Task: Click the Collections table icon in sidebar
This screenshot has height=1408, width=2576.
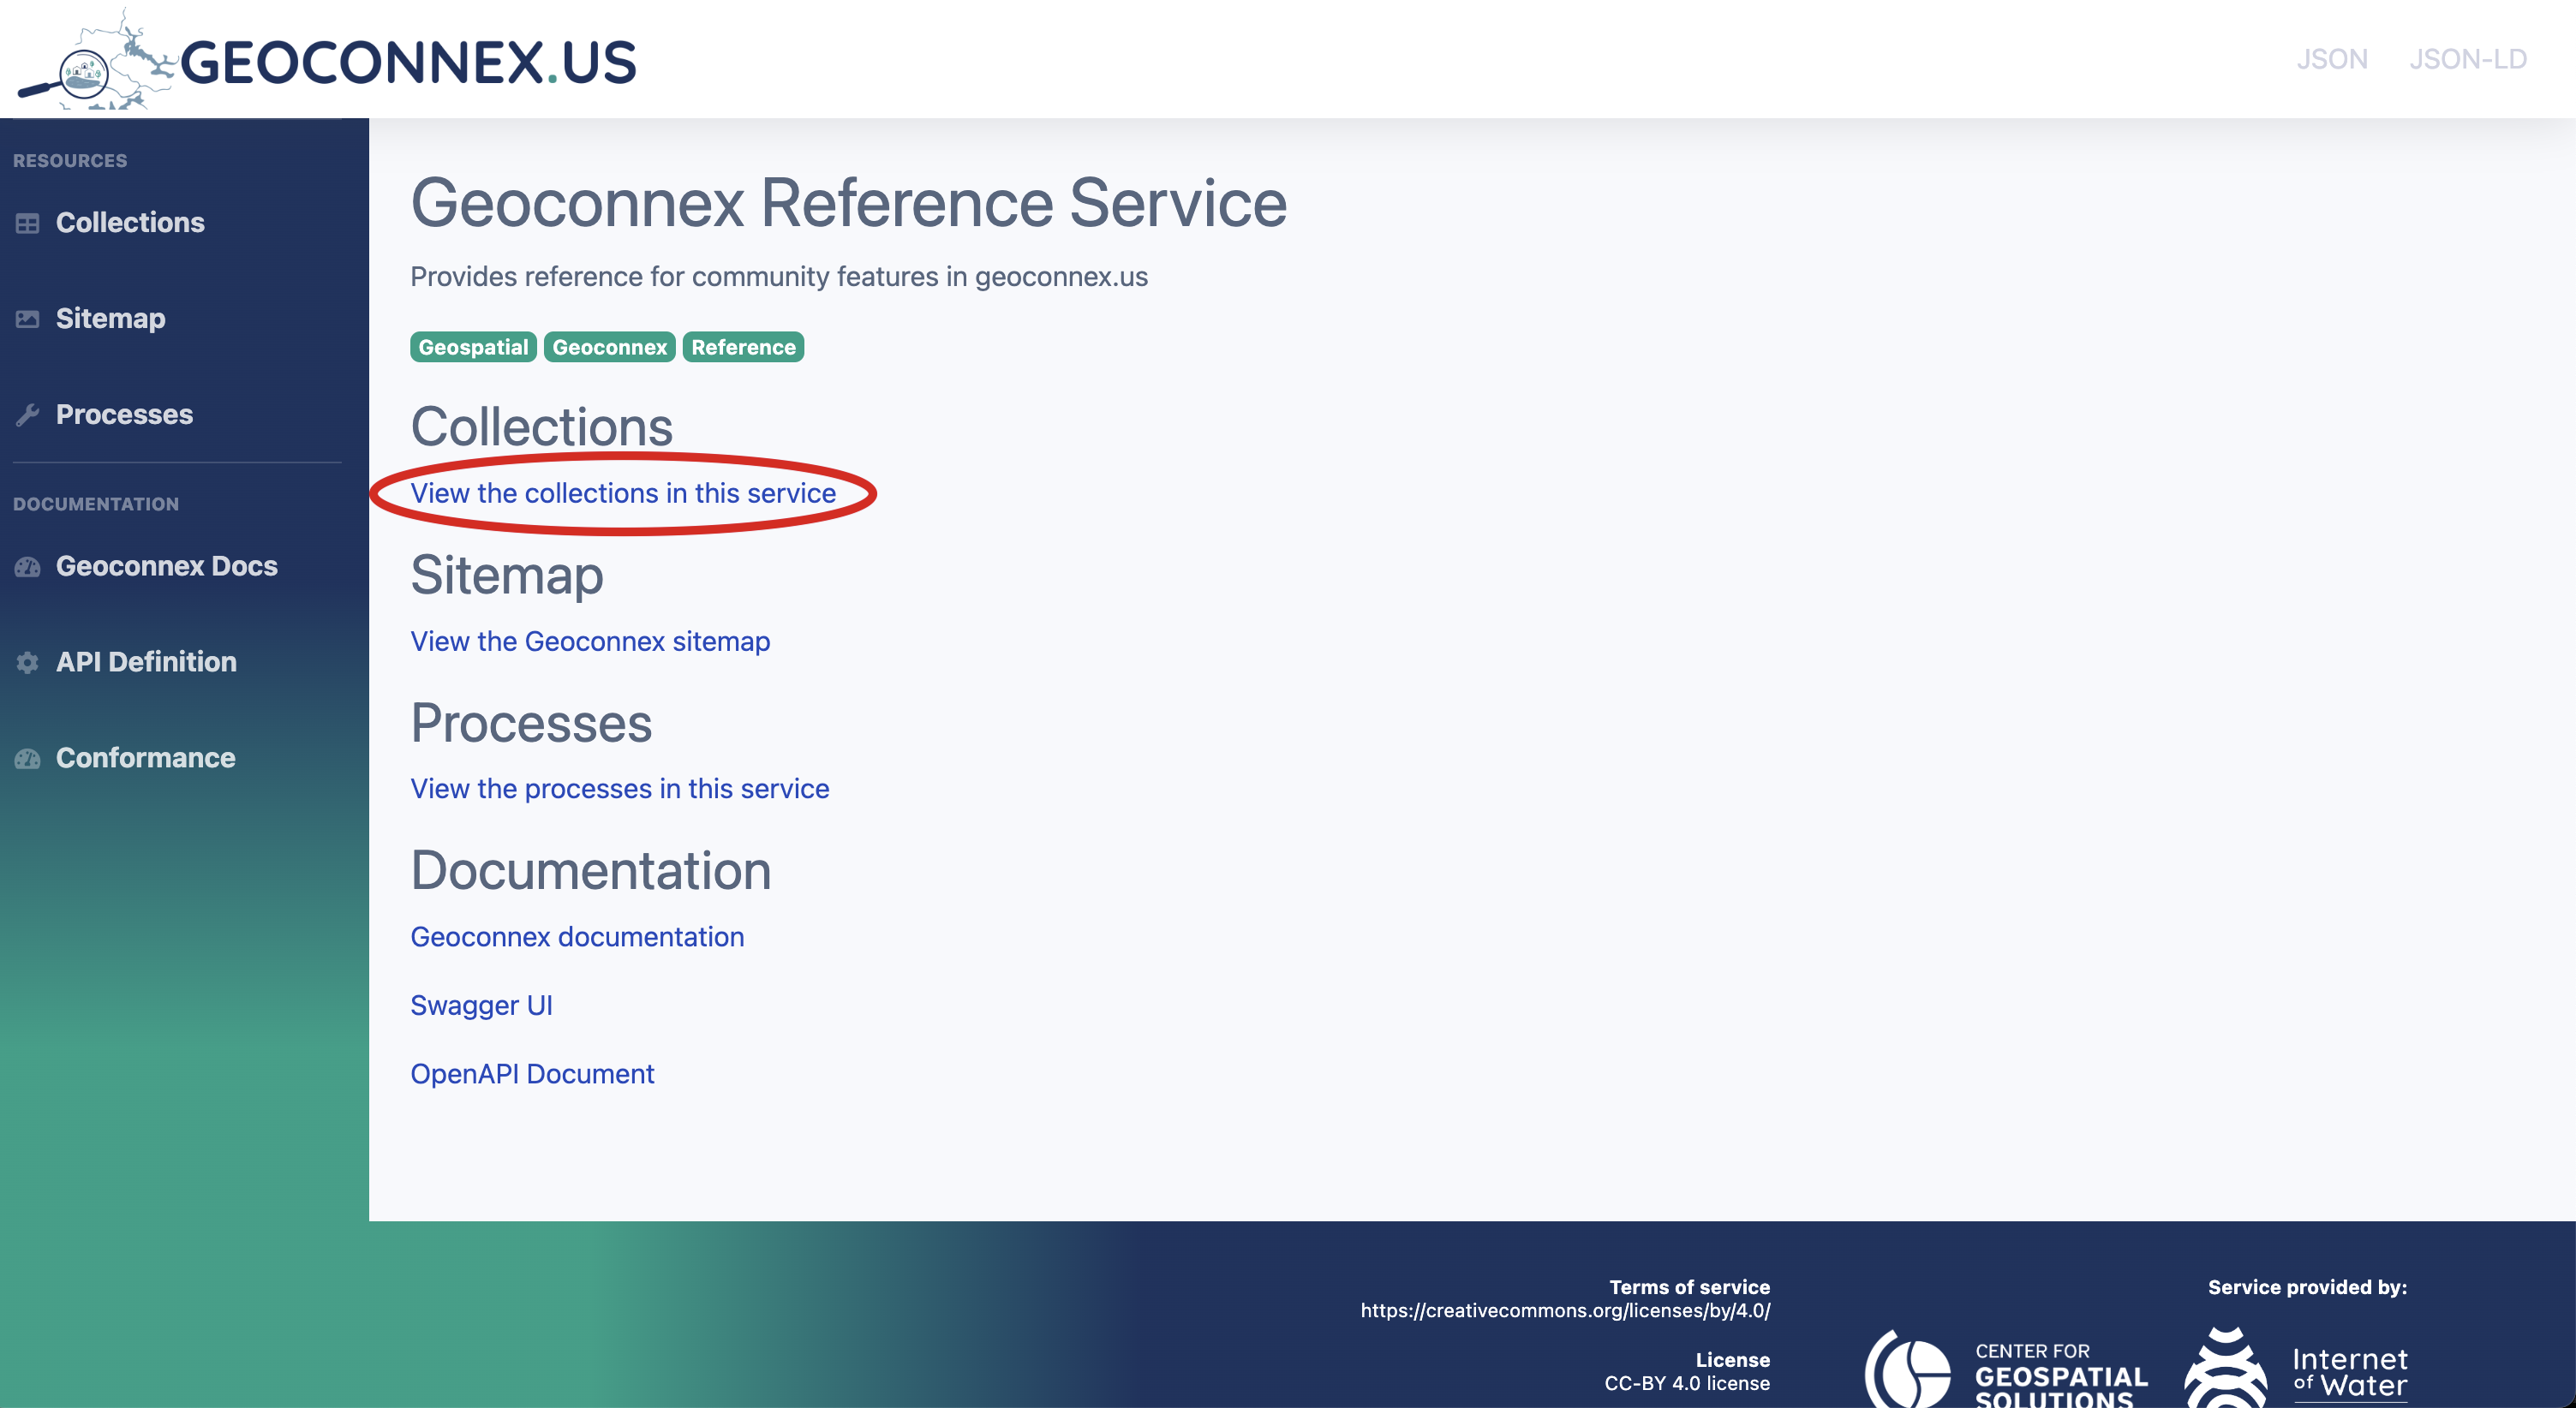Action: pos(28,223)
